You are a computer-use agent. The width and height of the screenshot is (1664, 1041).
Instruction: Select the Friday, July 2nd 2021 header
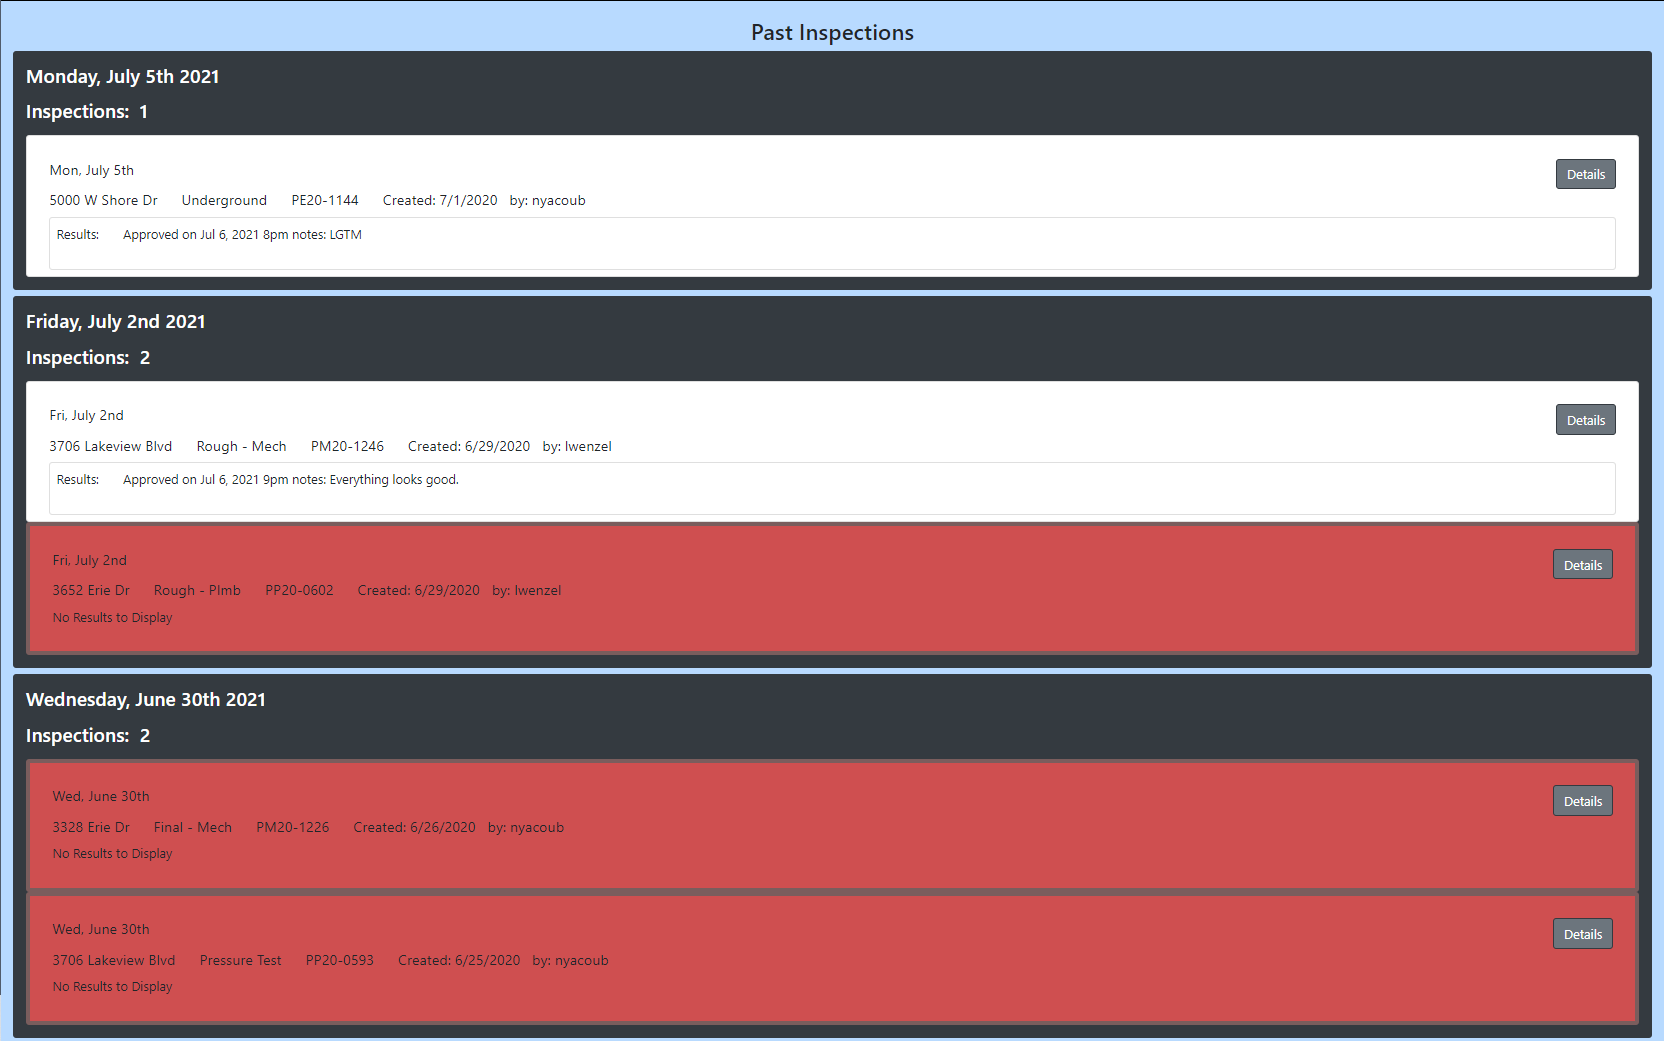tap(115, 321)
